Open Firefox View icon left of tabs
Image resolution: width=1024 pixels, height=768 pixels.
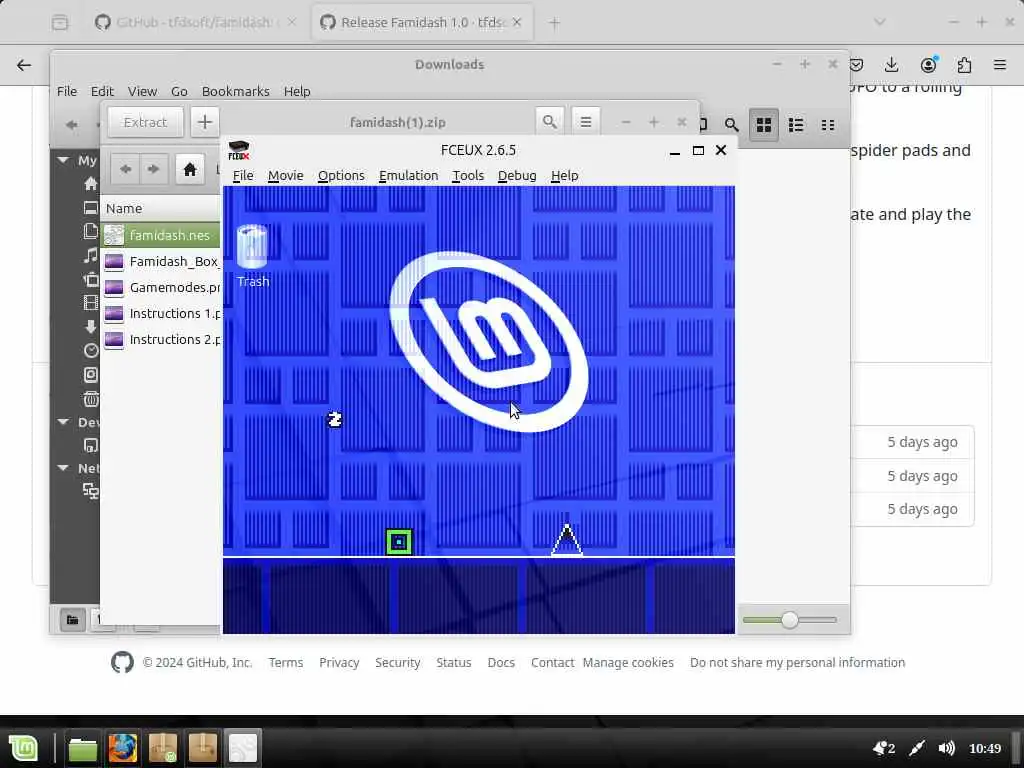click(59, 23)
